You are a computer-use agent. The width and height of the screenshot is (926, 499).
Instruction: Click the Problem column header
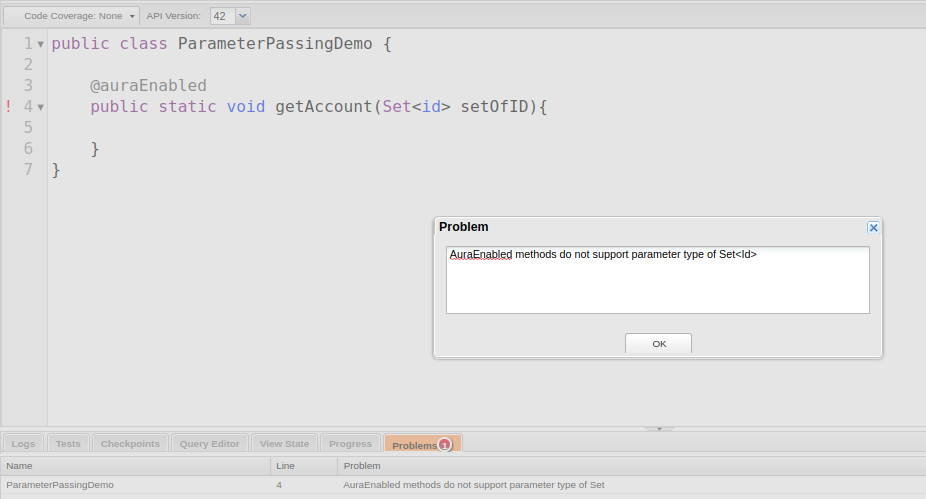pos(631,466)
